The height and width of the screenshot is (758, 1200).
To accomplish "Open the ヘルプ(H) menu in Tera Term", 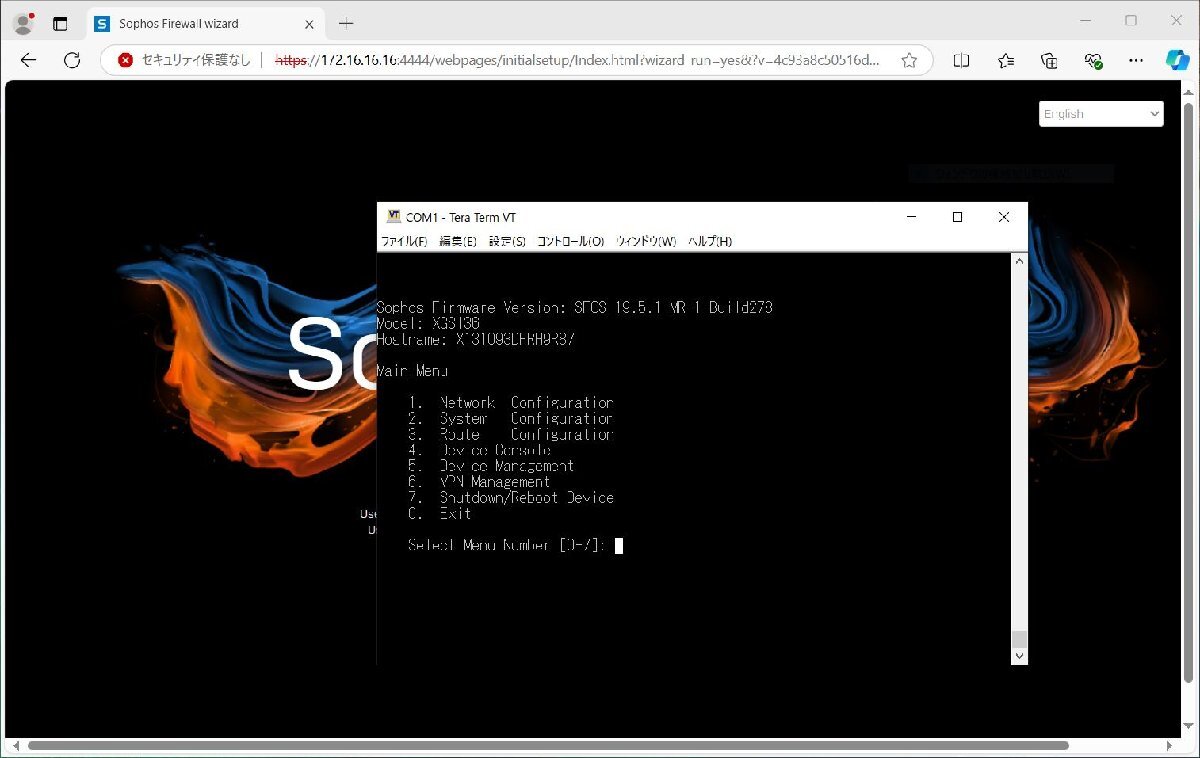I will [x=710, y=241].
